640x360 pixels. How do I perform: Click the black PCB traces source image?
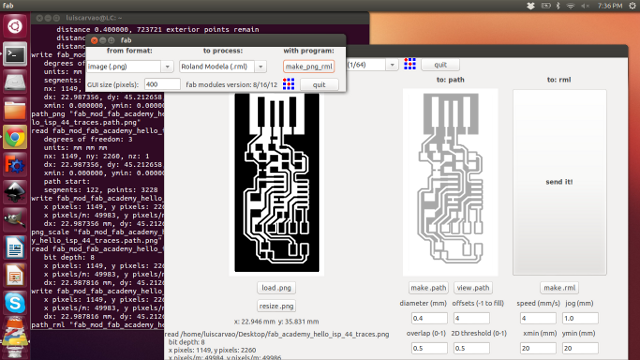pos(277,182)
